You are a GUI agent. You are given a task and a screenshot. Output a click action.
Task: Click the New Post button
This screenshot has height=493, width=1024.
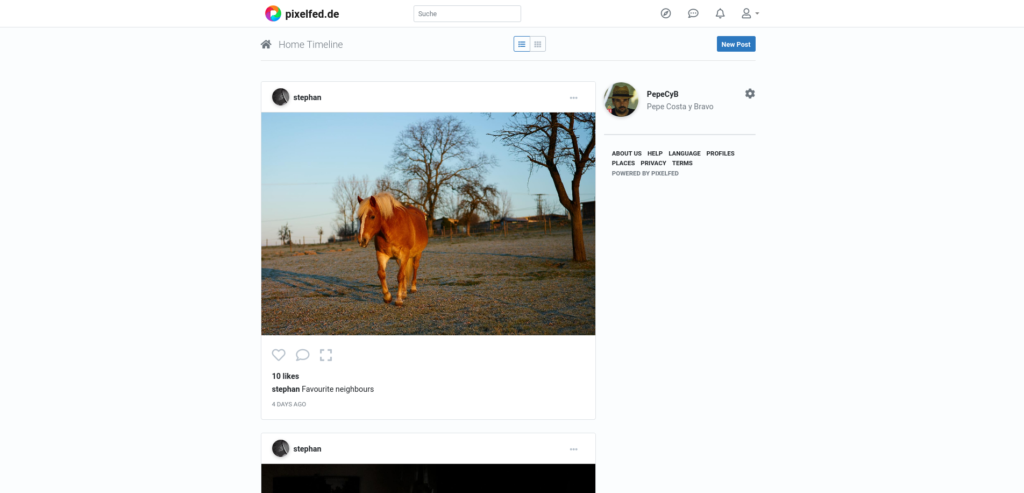(x=736, y=44)
